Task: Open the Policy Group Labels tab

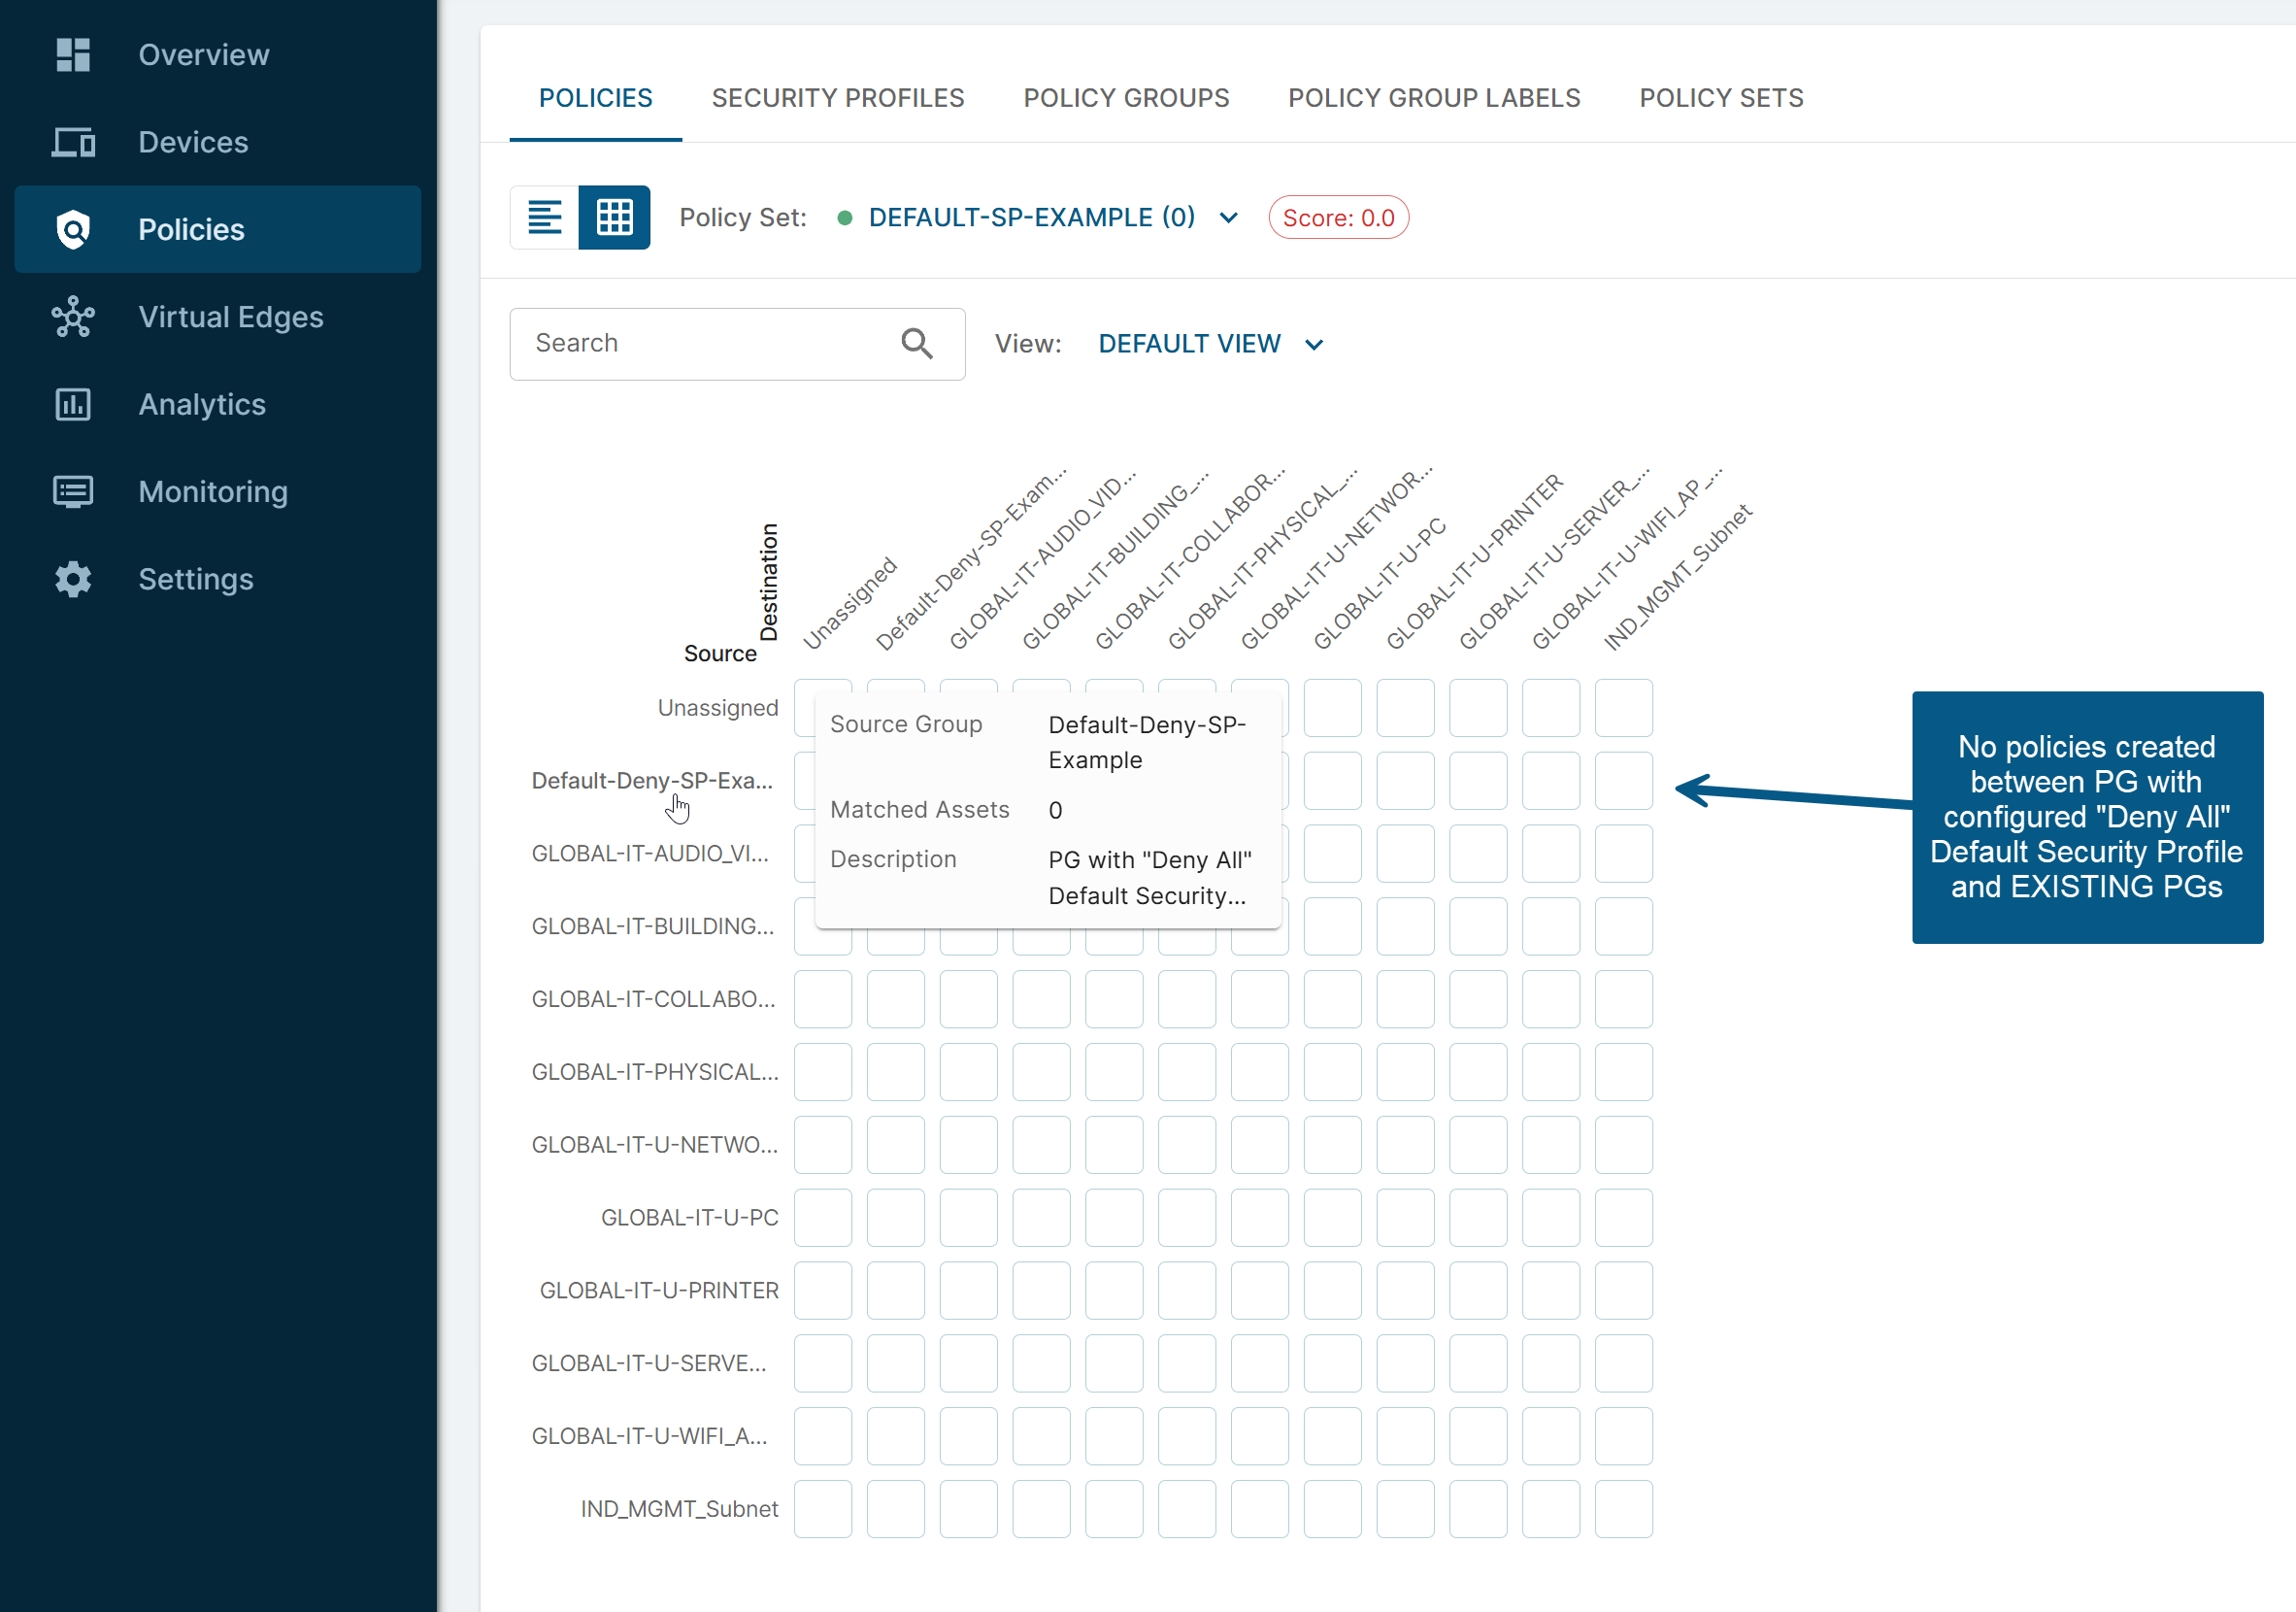Action: [x=1433, y=98]
